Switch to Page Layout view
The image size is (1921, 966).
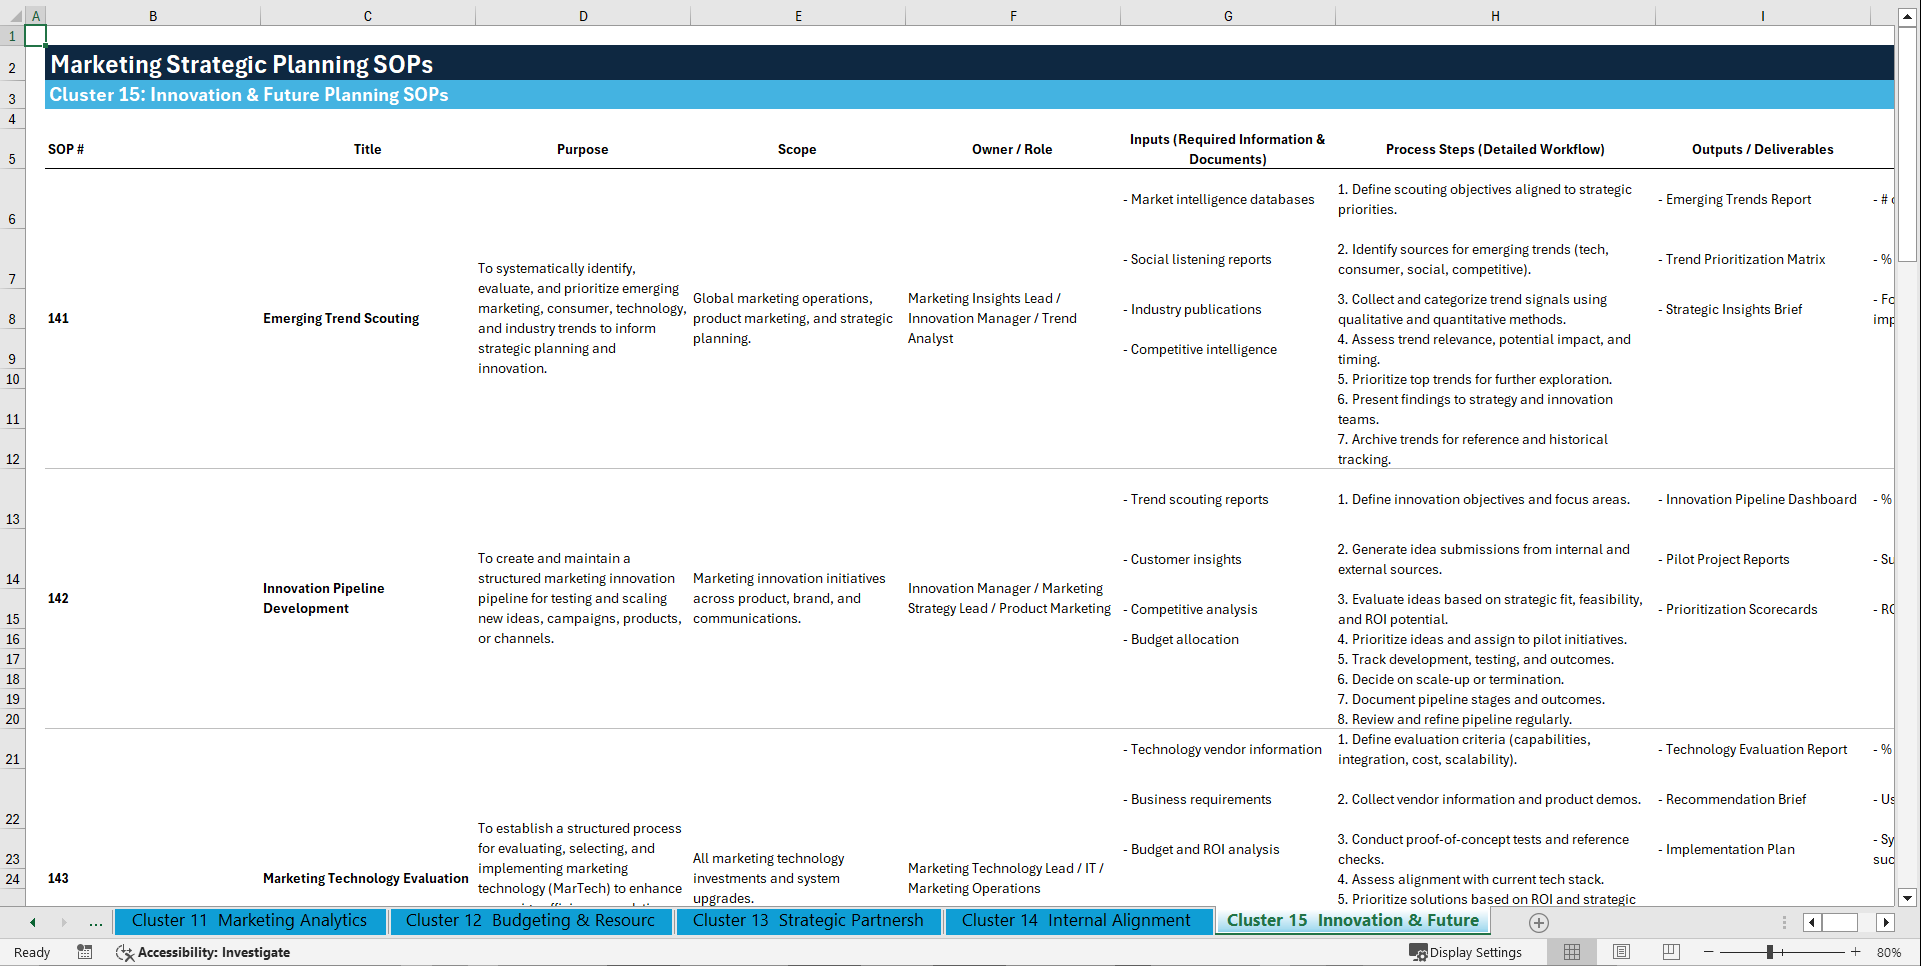[x=1621, y=952]
